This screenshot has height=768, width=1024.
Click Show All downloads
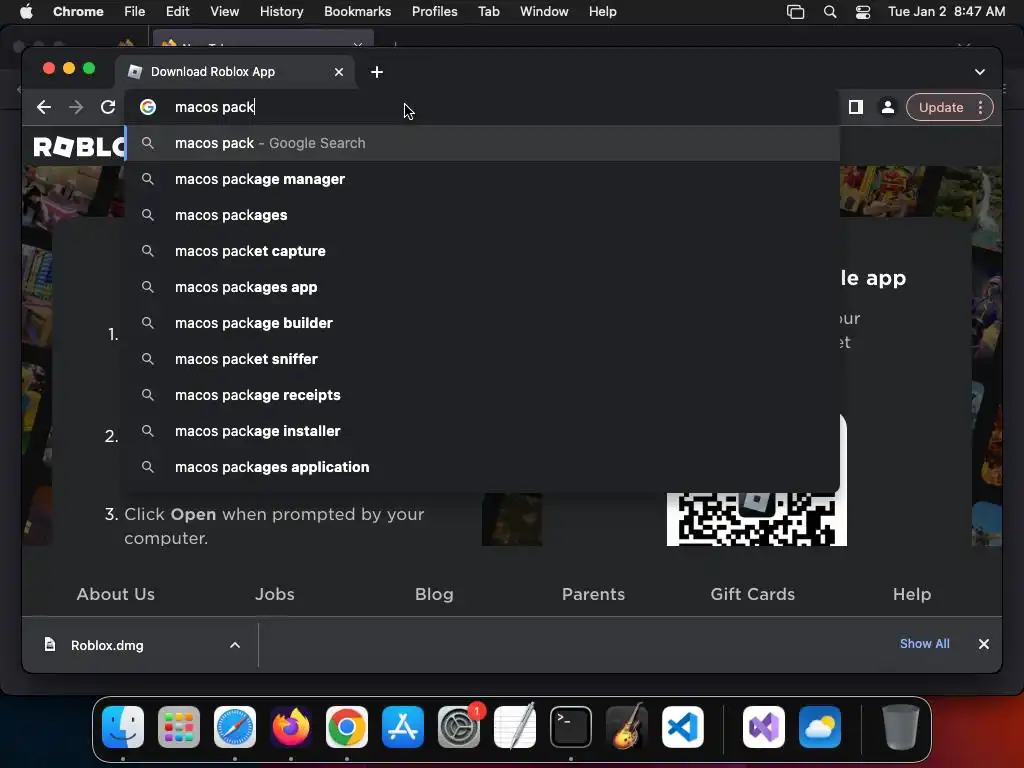pos(925,644)
